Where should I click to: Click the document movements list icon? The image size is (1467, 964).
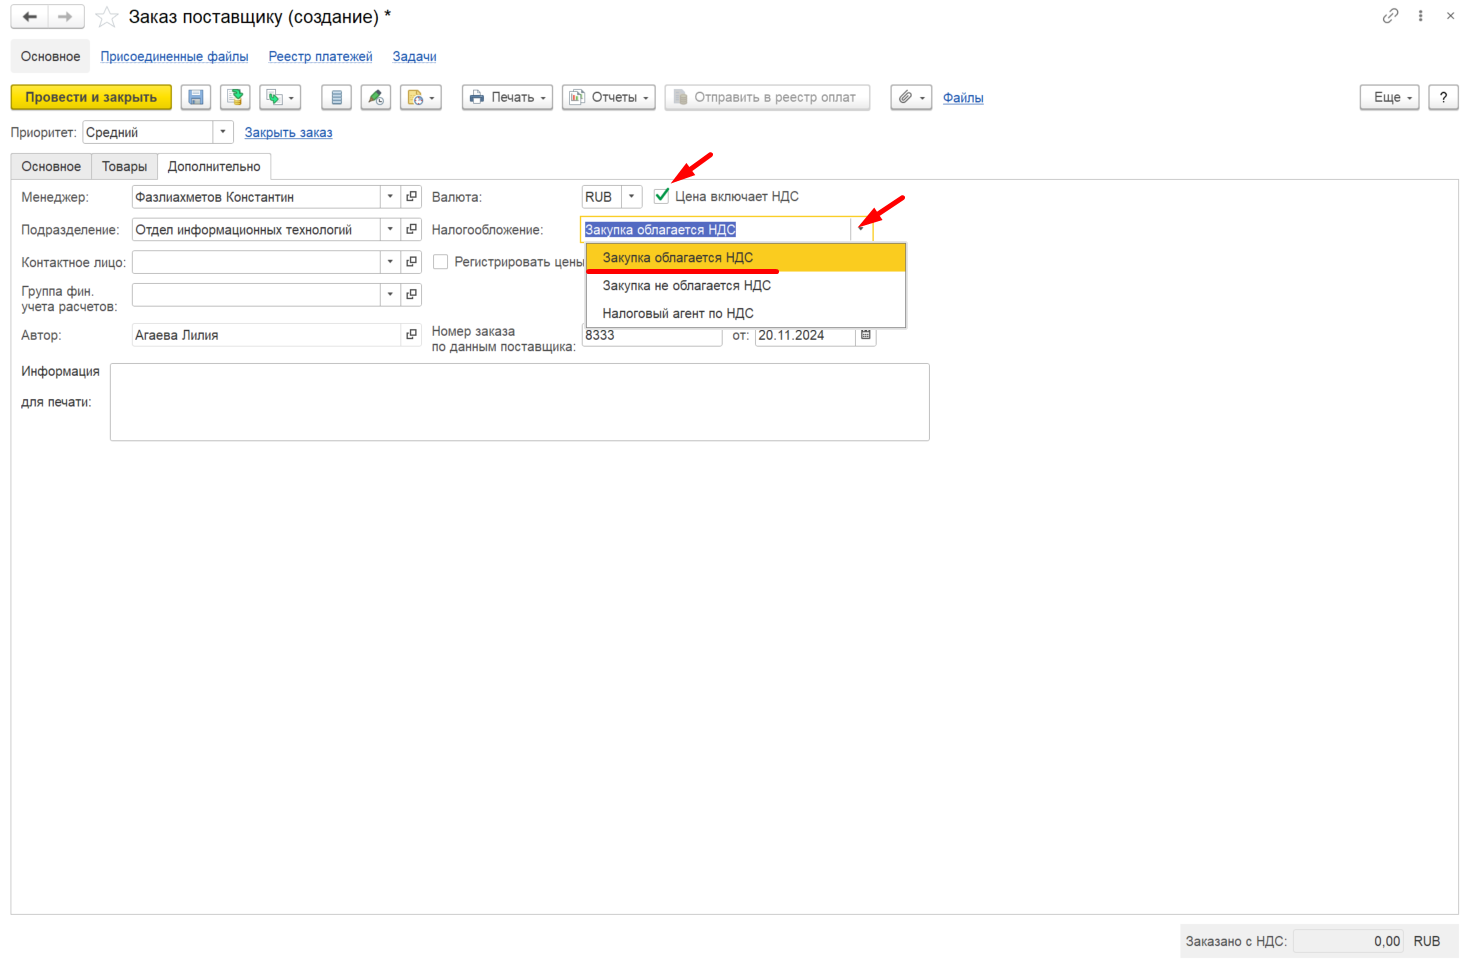click(x=336, y=97)
